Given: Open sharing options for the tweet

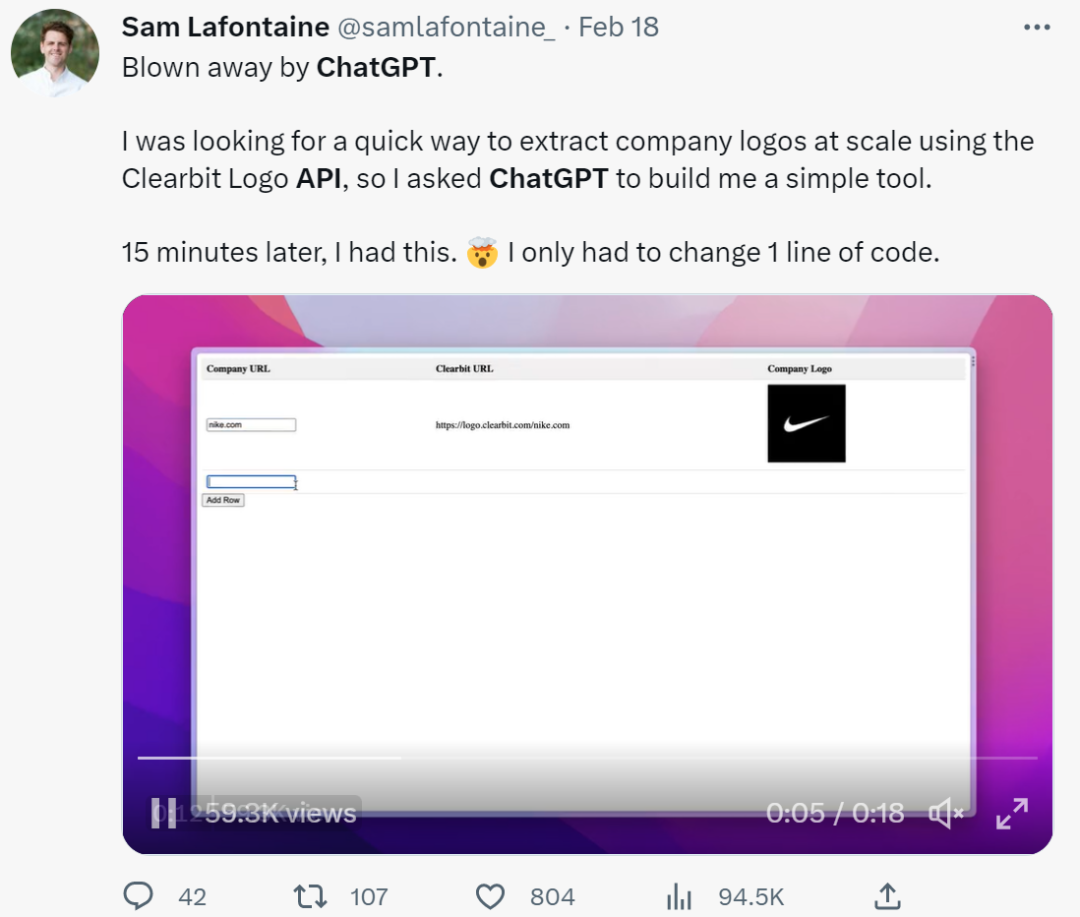Looking at the screenshot, I should pyautogui.click(x=886, y=896).
